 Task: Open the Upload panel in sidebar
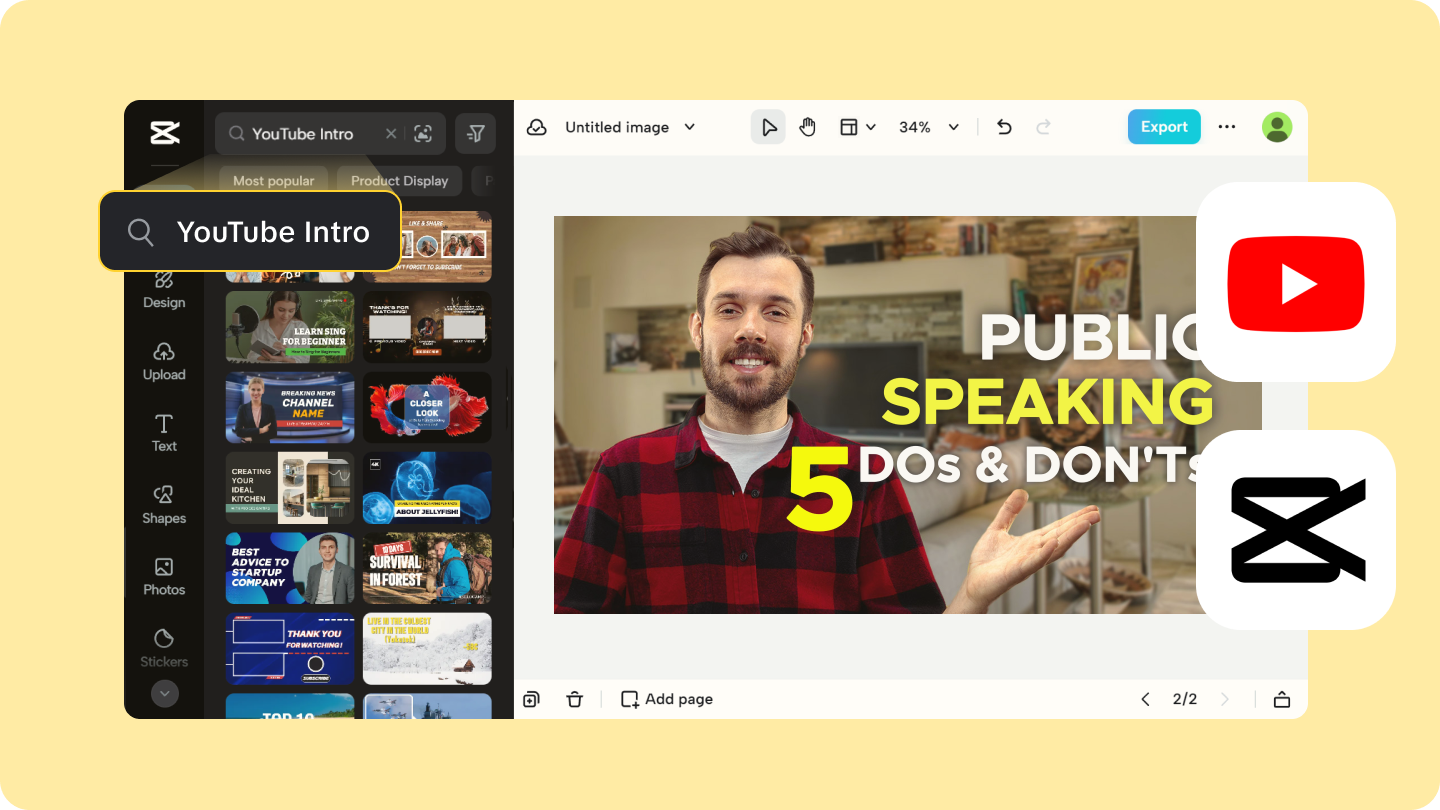pyautogui.click(x=164, y=361)
